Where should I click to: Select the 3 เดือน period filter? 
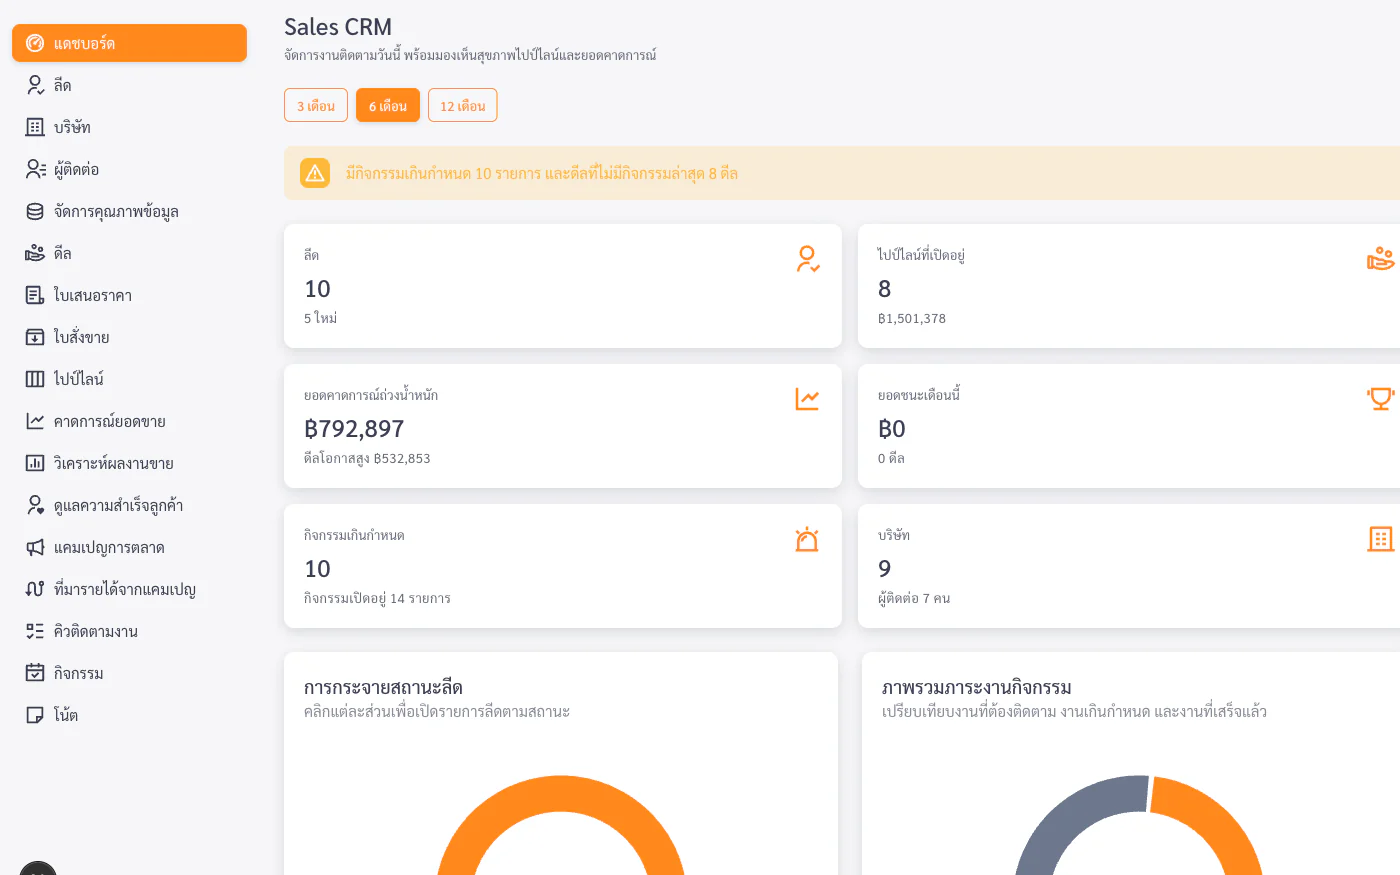point(316,105)
